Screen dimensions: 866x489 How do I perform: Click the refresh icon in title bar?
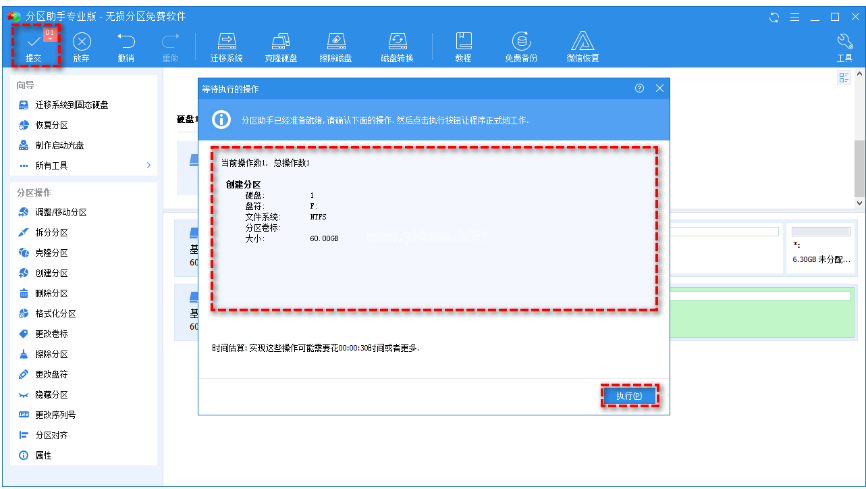coord(774,17)
